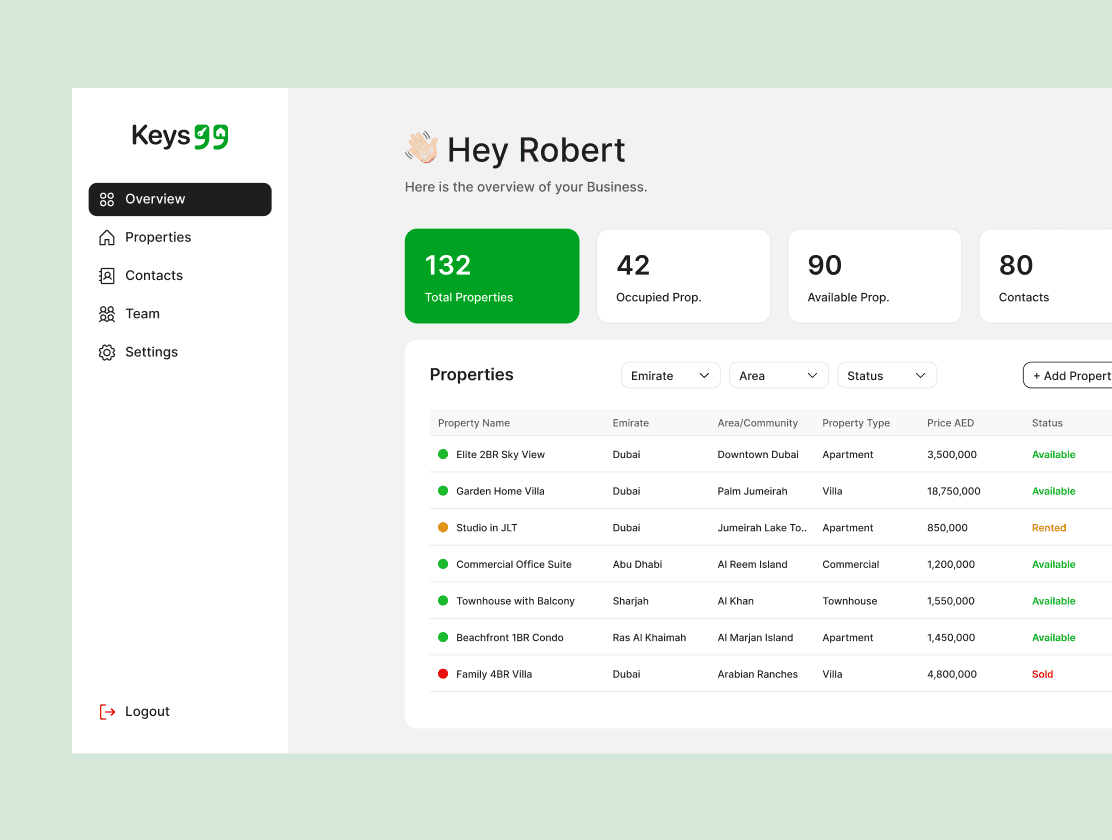Screen dimensions: 1112x840
Task: Click the Commercial Office Suite name
Action: pos(514,564)
